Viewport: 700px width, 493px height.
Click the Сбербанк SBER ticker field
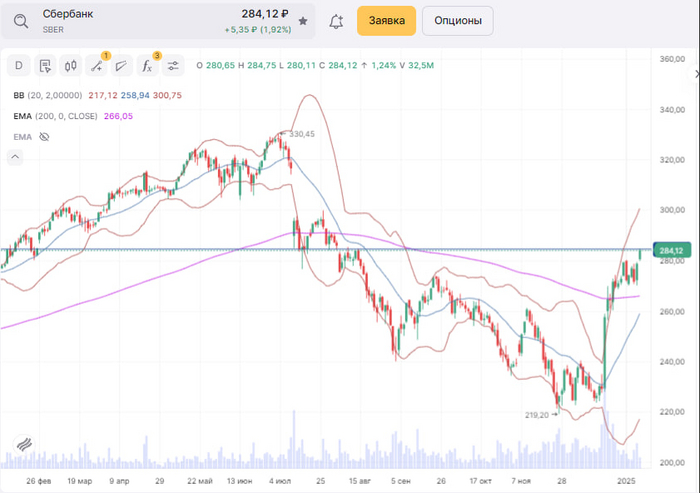click(x=150, y=20)
